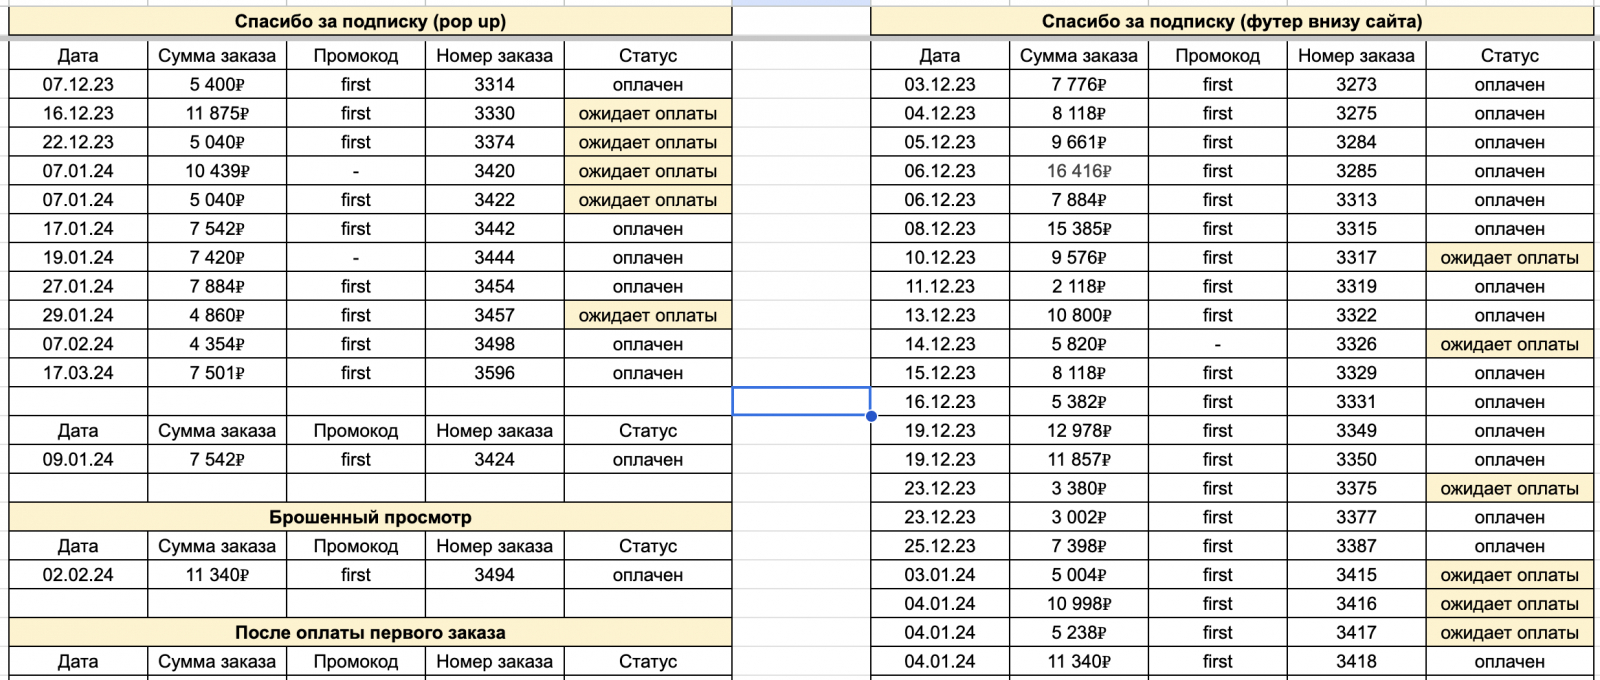The height and width of the screenshot is (680, 1600).
Task: Click date cell 04.12.23
Action: (x=940, y=114)
